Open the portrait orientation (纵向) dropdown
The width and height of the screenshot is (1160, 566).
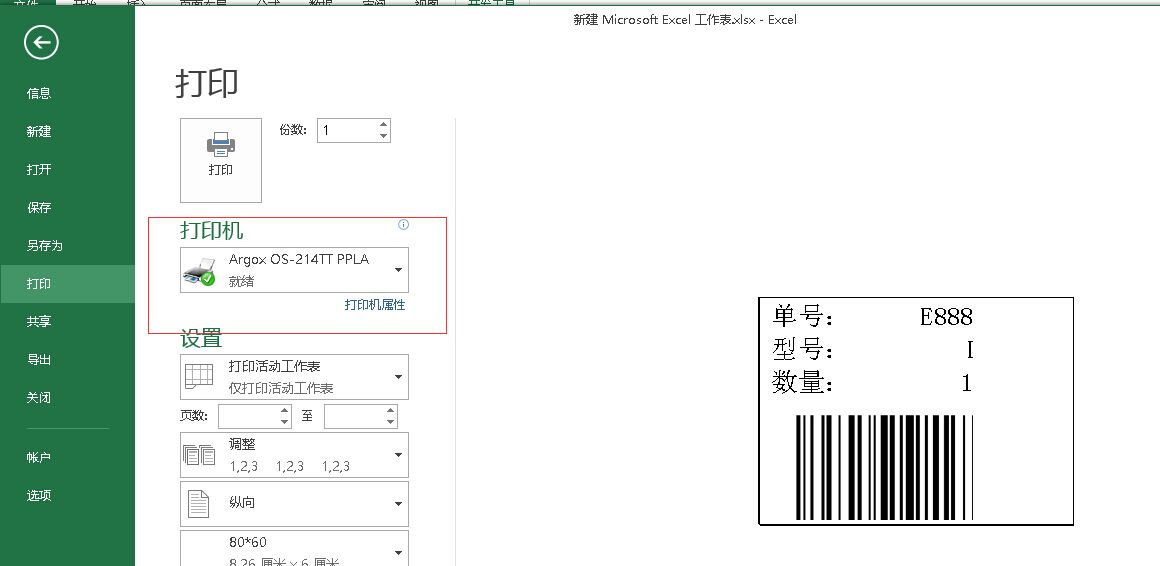(x=294, y=504)
